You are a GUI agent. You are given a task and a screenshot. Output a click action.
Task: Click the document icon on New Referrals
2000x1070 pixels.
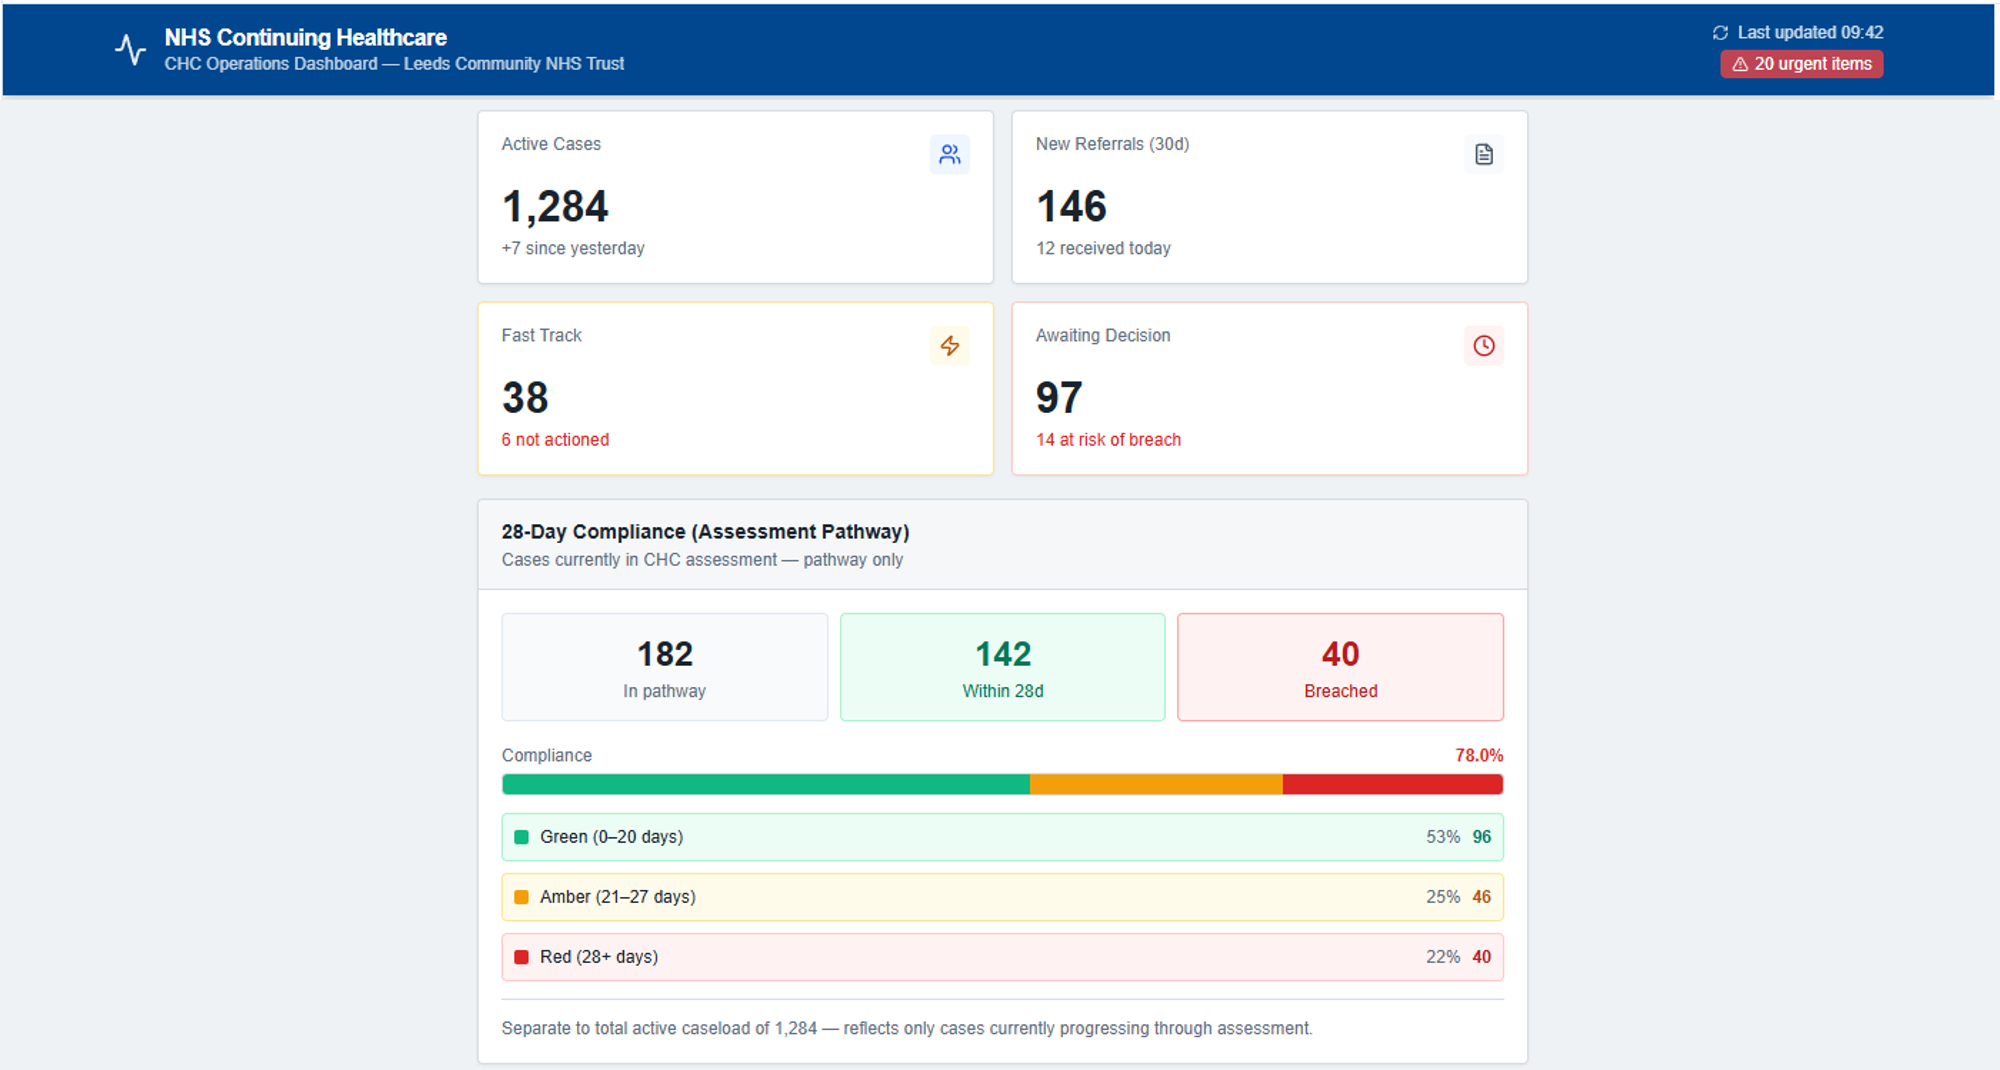coord(1483,154)
